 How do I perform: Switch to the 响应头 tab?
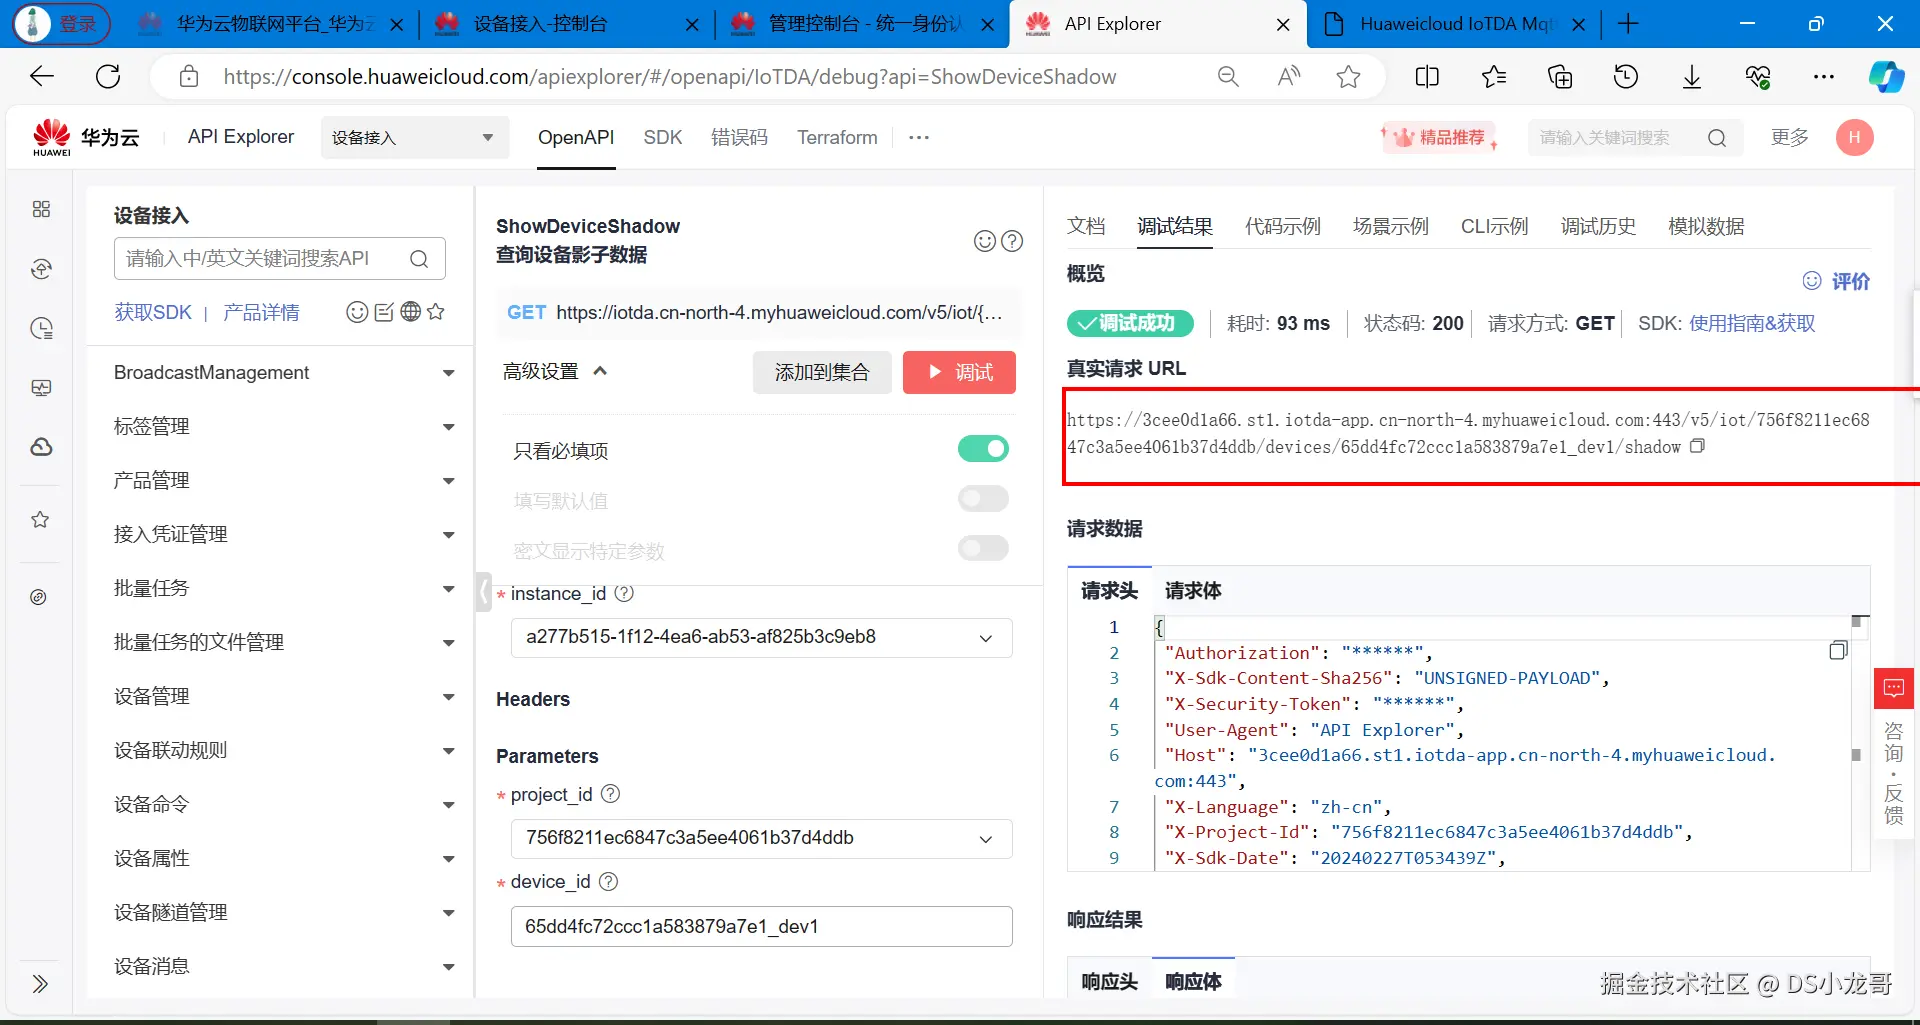(1109, 982)
